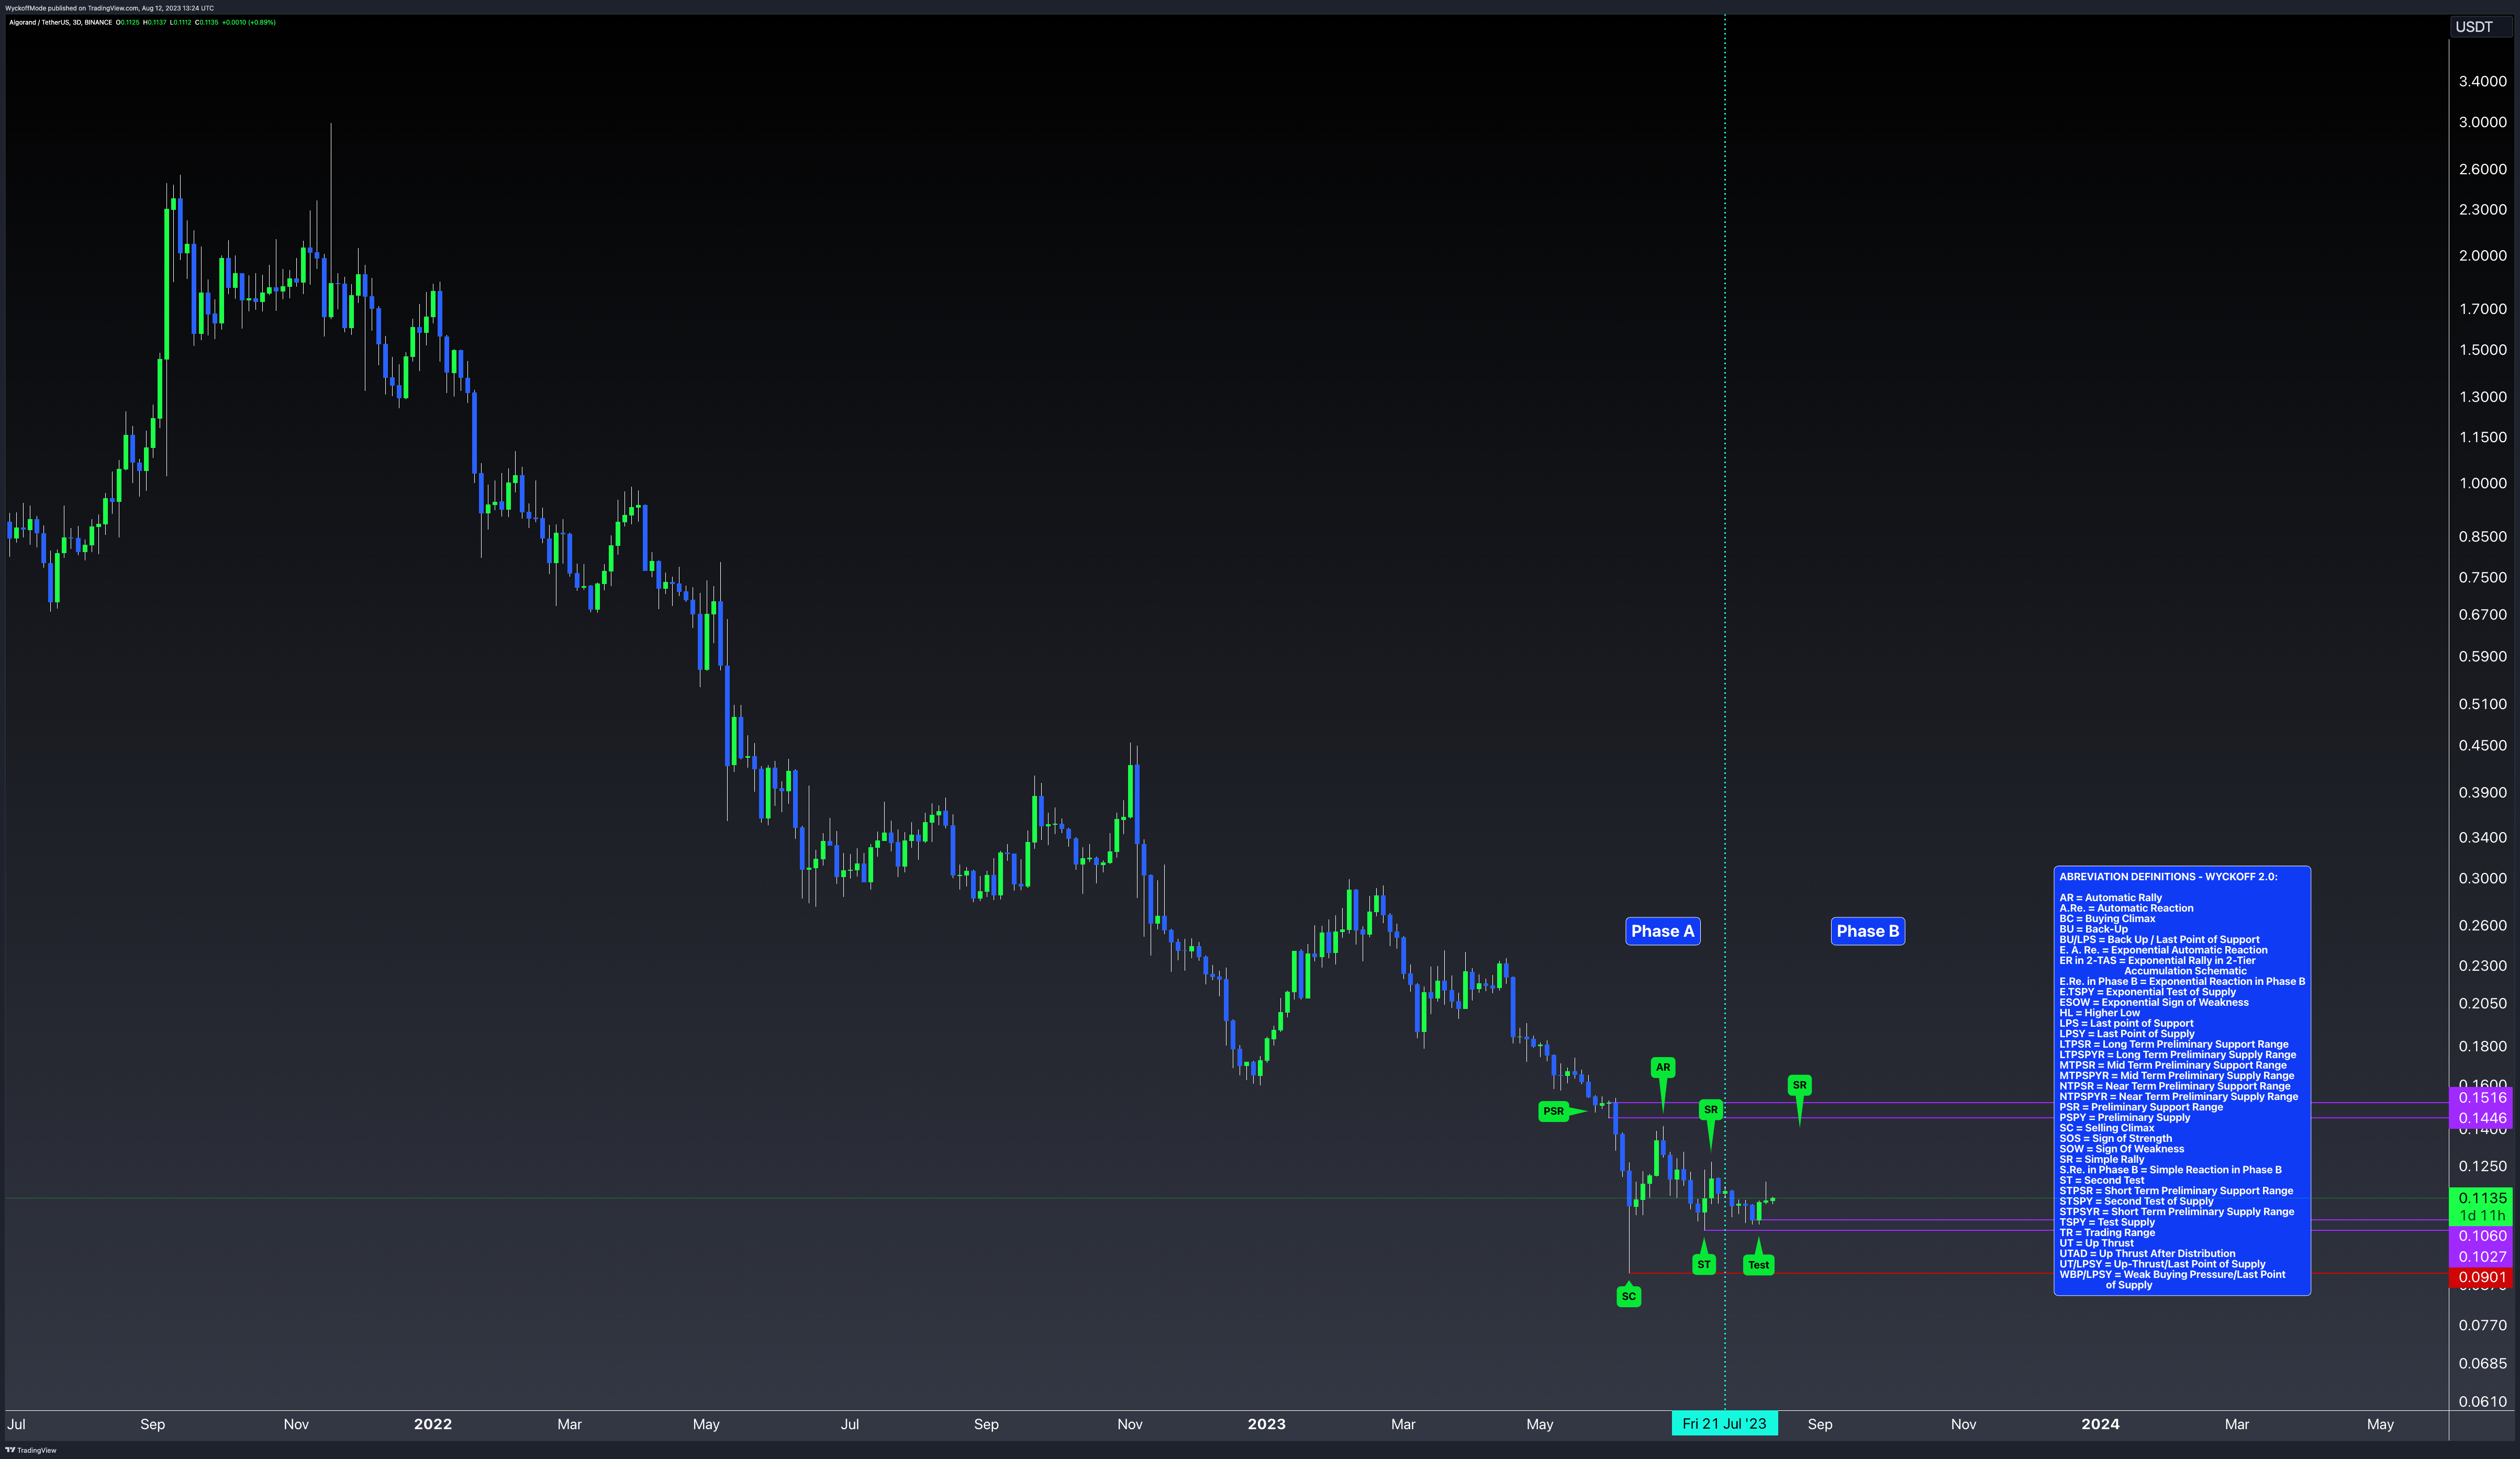Click the 2022 label on time axis
Viewport: 2520px width, 1459px height.
433,1424
